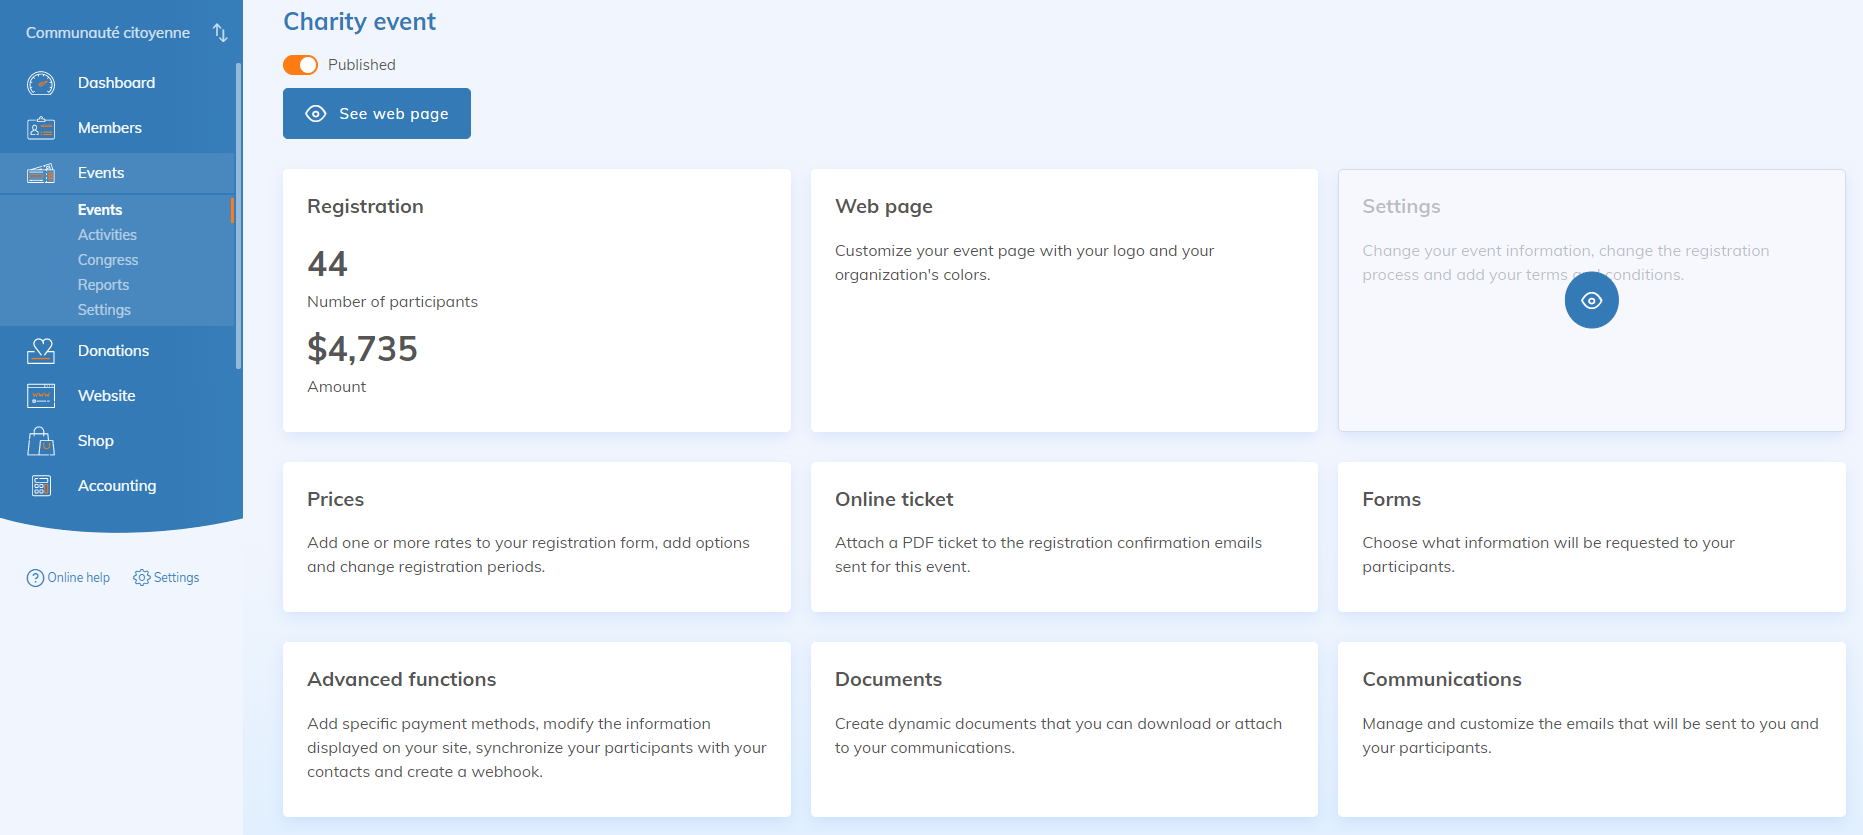Viewport: 1863px width, 835px height.
Task: Open the Online help link
Action: [69, 578]
